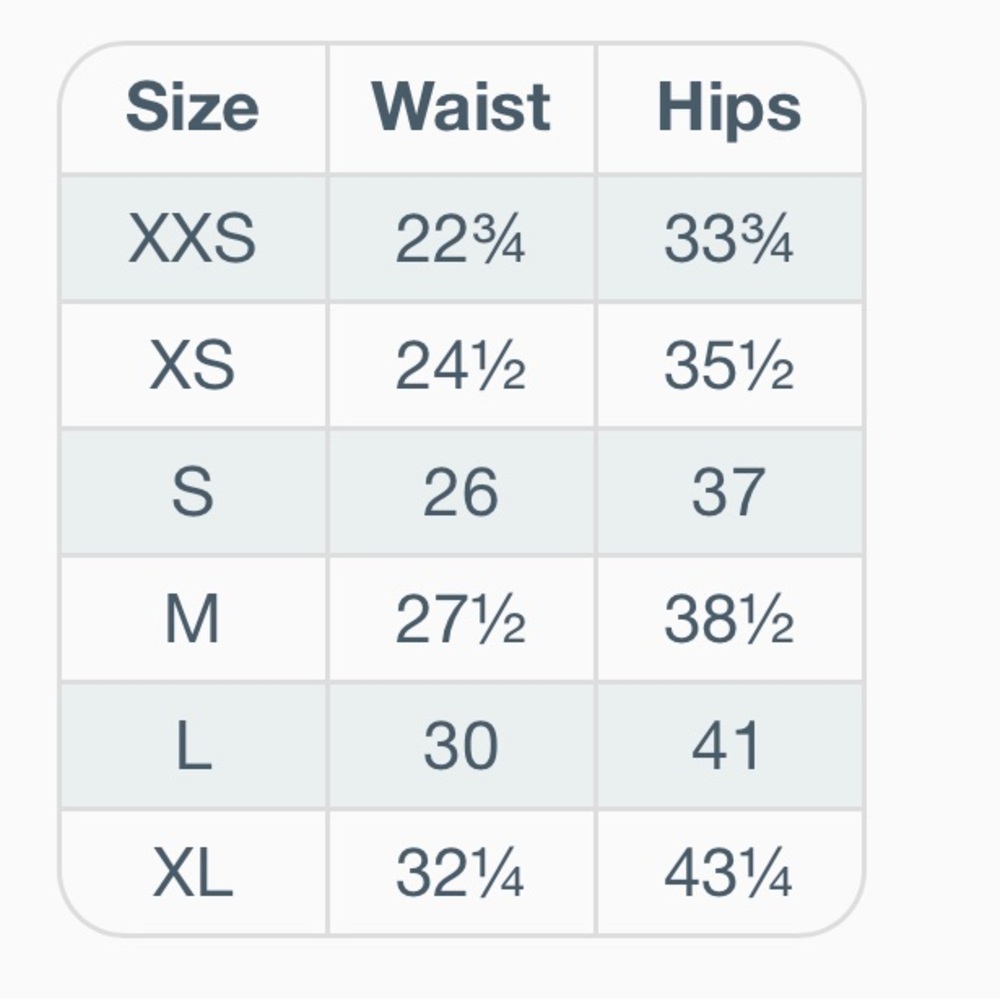Click the waist value 26
The height and width of the screenshot is (1000, 1000).
pyautogui.click(x=461, y=492)
